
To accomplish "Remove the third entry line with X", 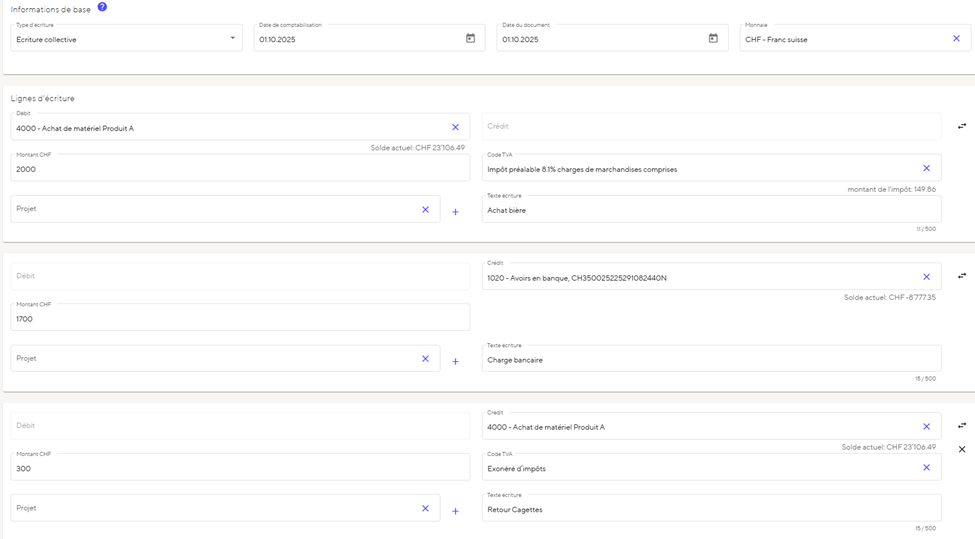I will pyautogui.click(x=962, y=450).
